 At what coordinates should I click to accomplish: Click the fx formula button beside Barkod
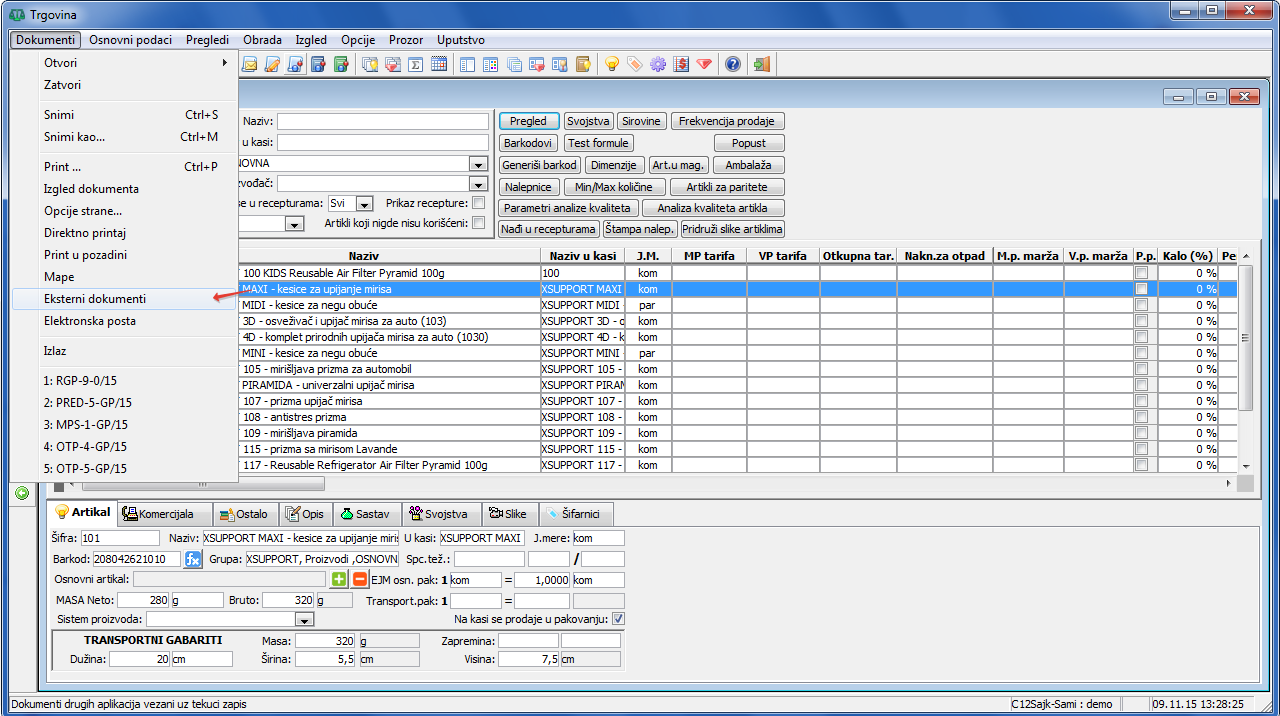click(x=194, y=559)
